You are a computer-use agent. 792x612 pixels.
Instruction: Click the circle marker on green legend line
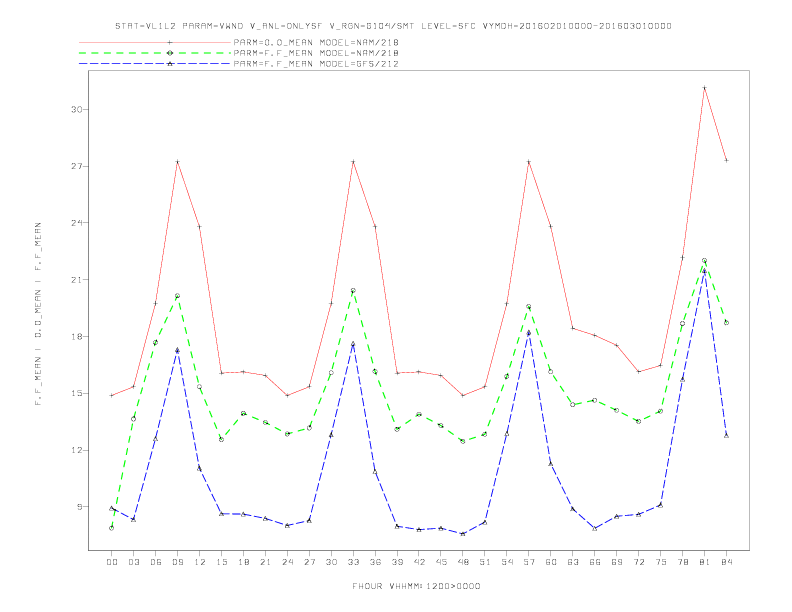[170, 53]
